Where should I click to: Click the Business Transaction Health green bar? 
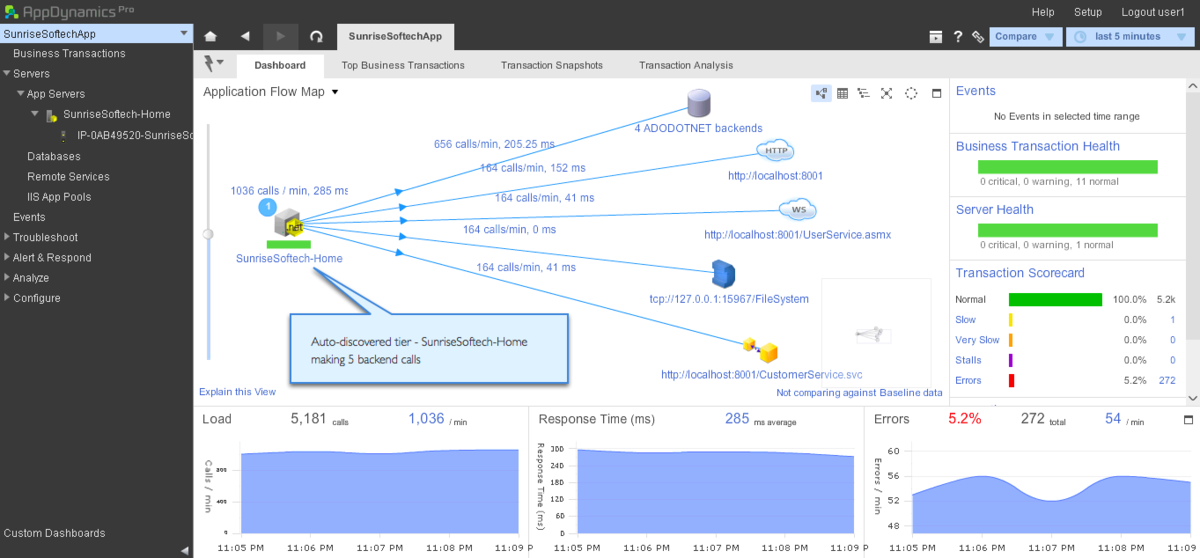tap(1067, 167)
